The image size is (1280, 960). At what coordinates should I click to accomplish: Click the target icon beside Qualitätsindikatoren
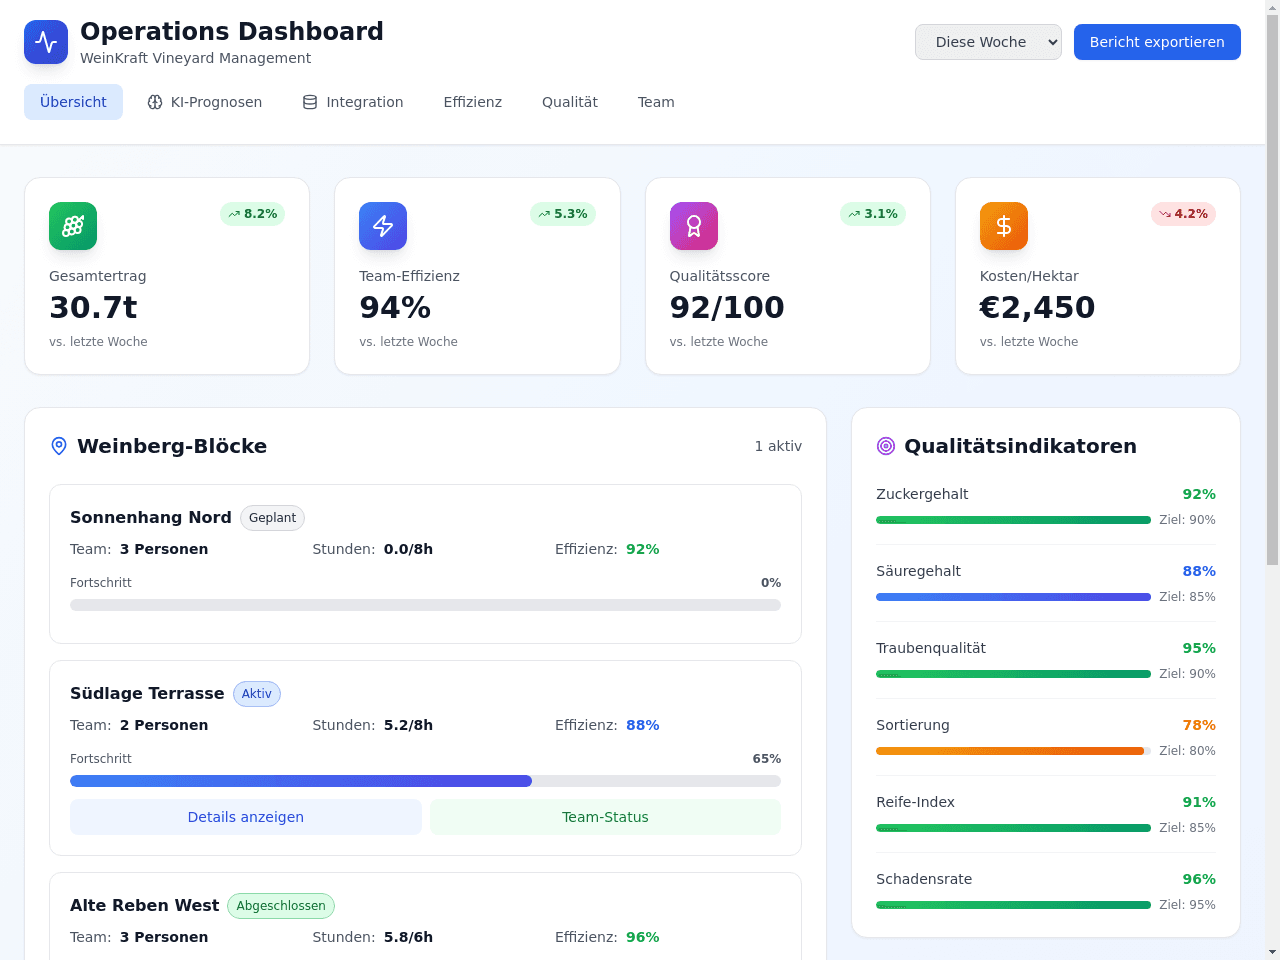point(886,446)
